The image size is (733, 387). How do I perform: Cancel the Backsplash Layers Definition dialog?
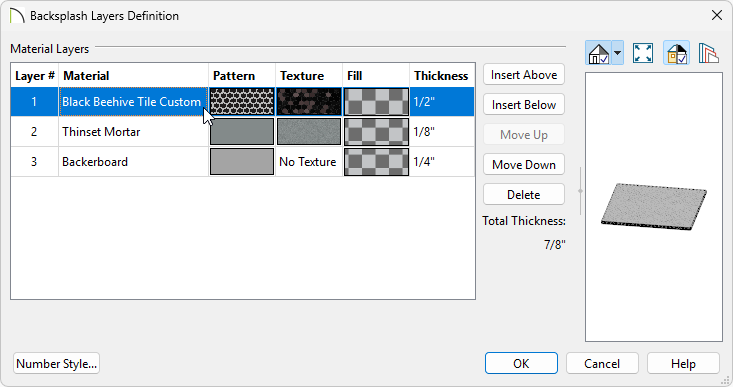pos(602,363)
